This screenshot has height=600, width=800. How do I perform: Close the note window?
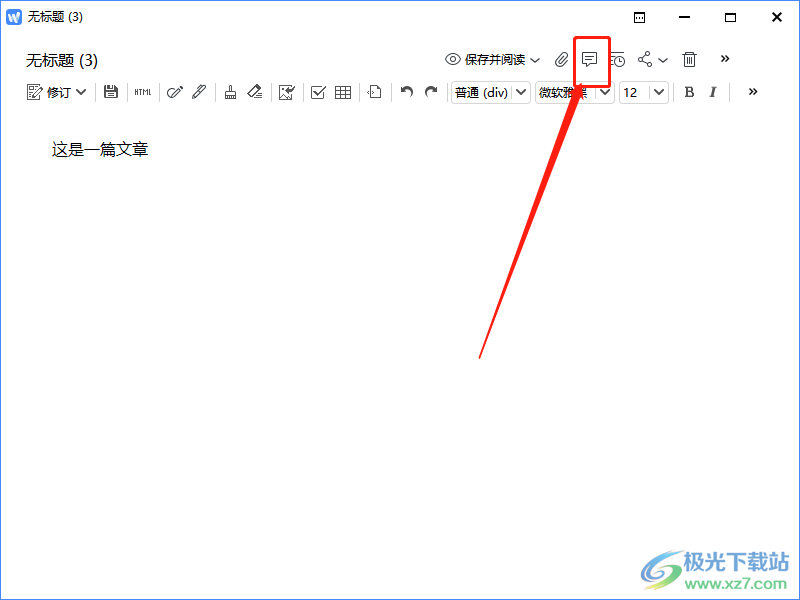(x=777, y=17)
